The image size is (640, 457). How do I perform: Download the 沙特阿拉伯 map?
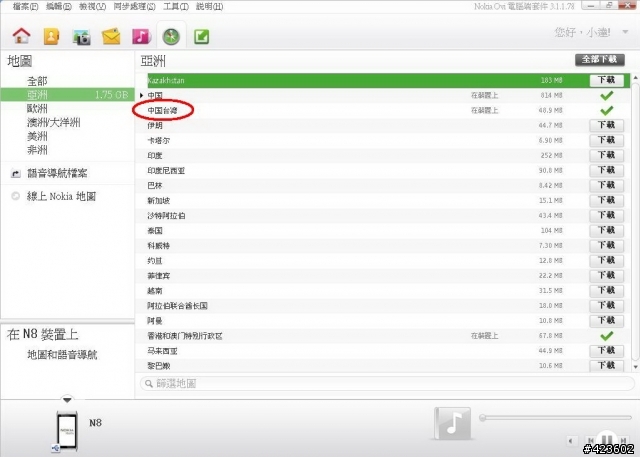pyautogui.click(x=607, y=215)
